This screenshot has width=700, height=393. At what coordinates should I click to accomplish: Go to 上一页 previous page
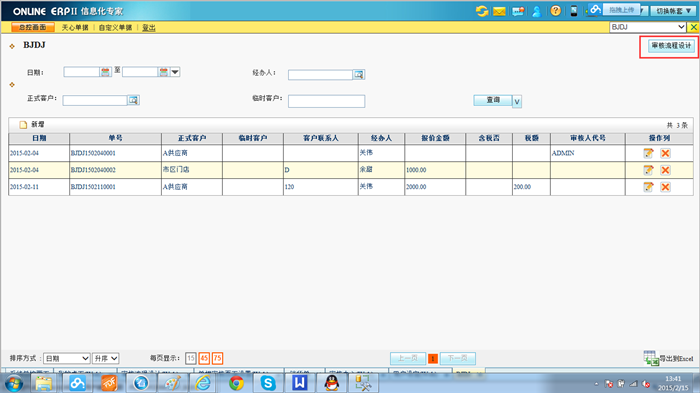(x=408, y=358)
